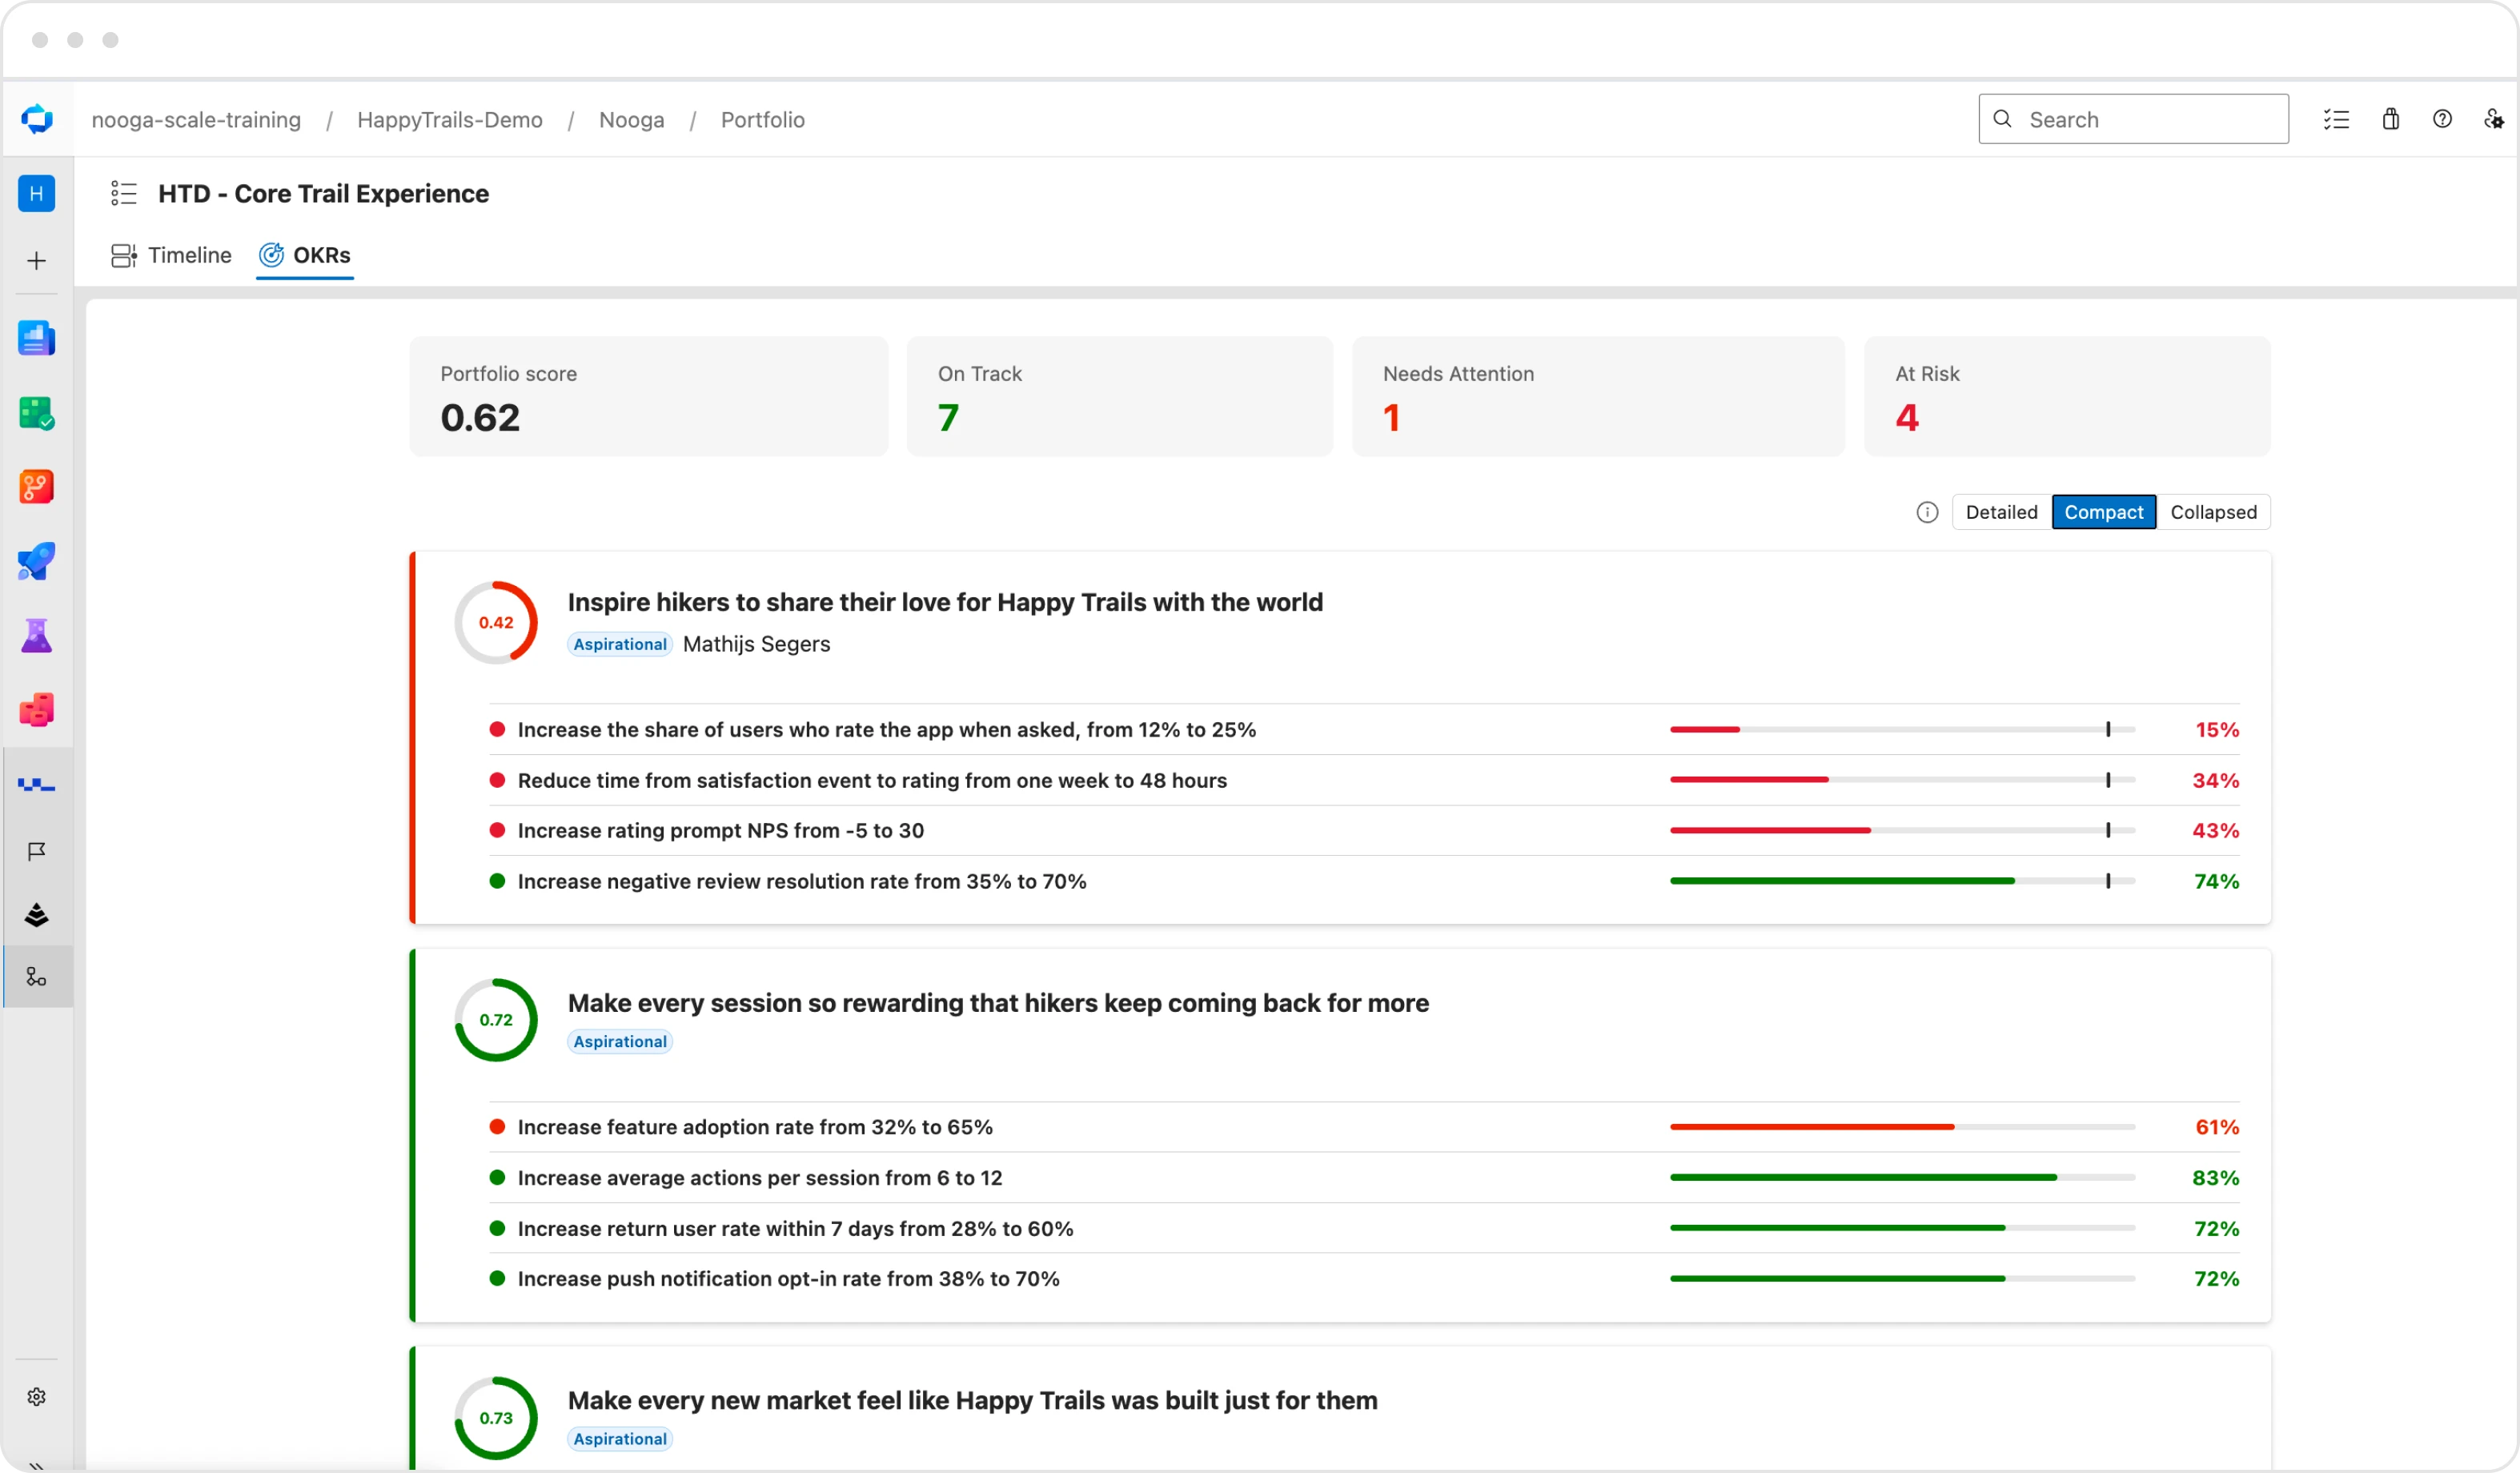Click progress bar for negative review resolution
The height and width of the screenshot is (1473, 2520).
point(1902,881)
